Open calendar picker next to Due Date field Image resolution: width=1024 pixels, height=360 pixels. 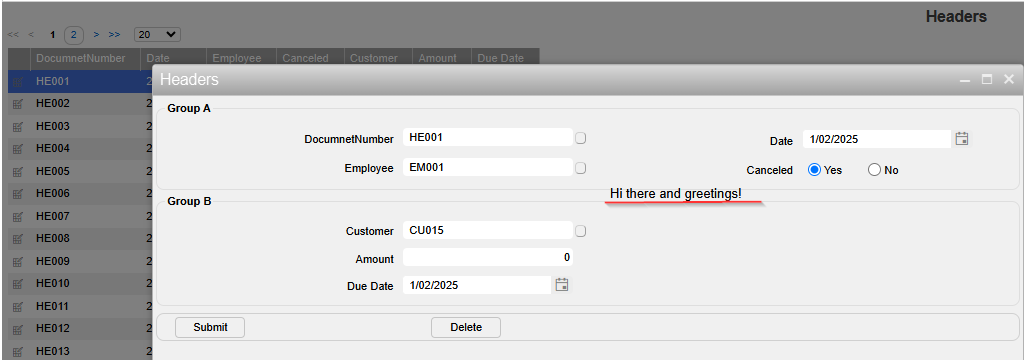(x=562, y=284)
